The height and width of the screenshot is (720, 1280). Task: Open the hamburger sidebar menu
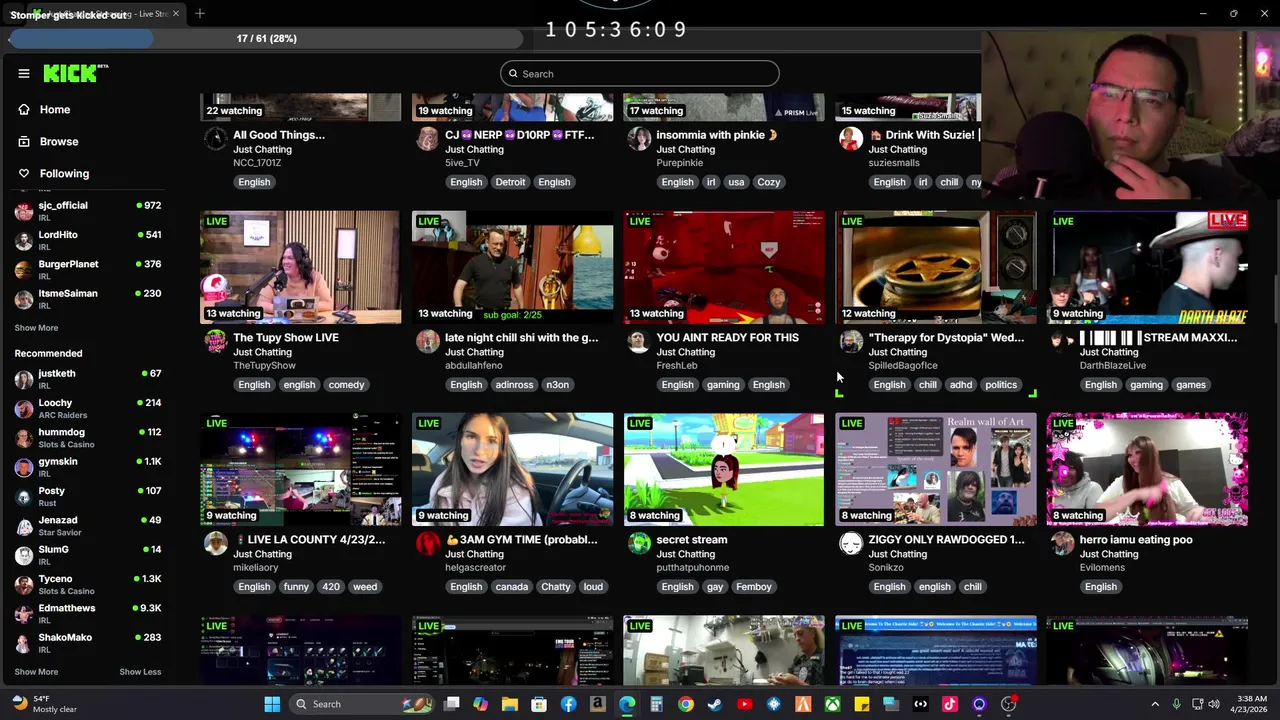24,73
